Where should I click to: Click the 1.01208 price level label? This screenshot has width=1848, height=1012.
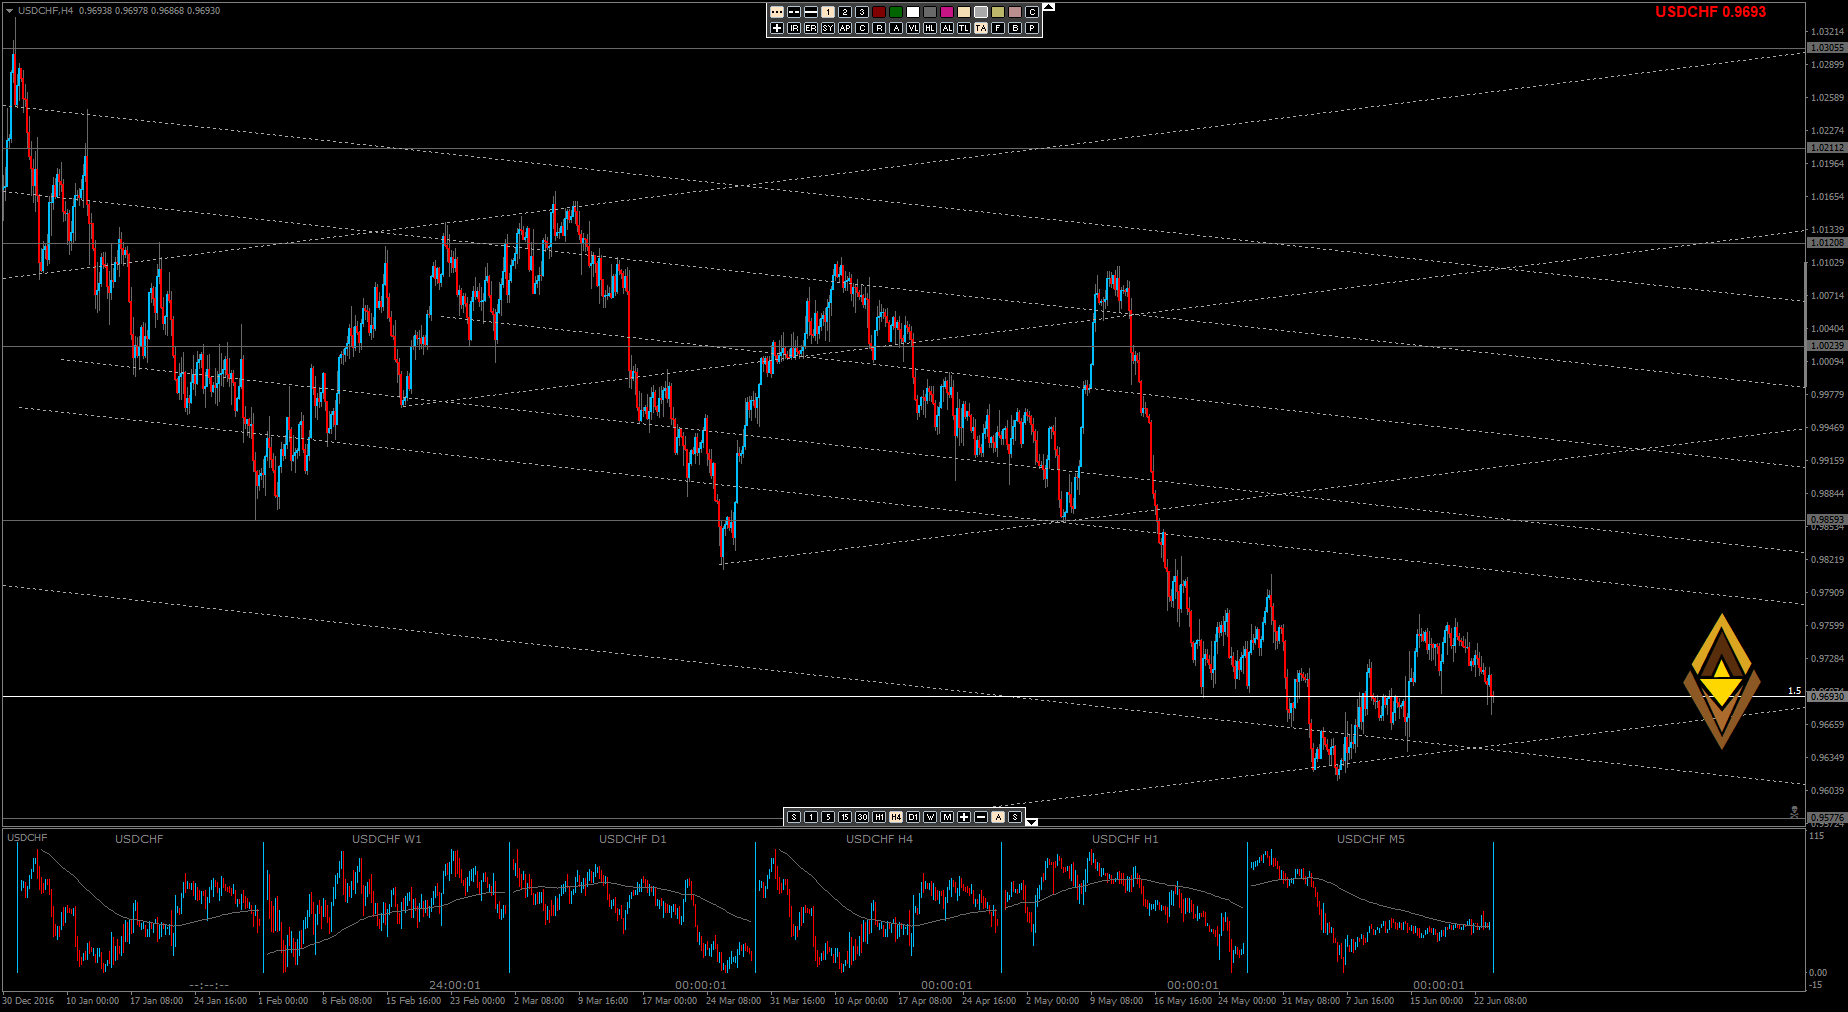[x=1826, y=243]
